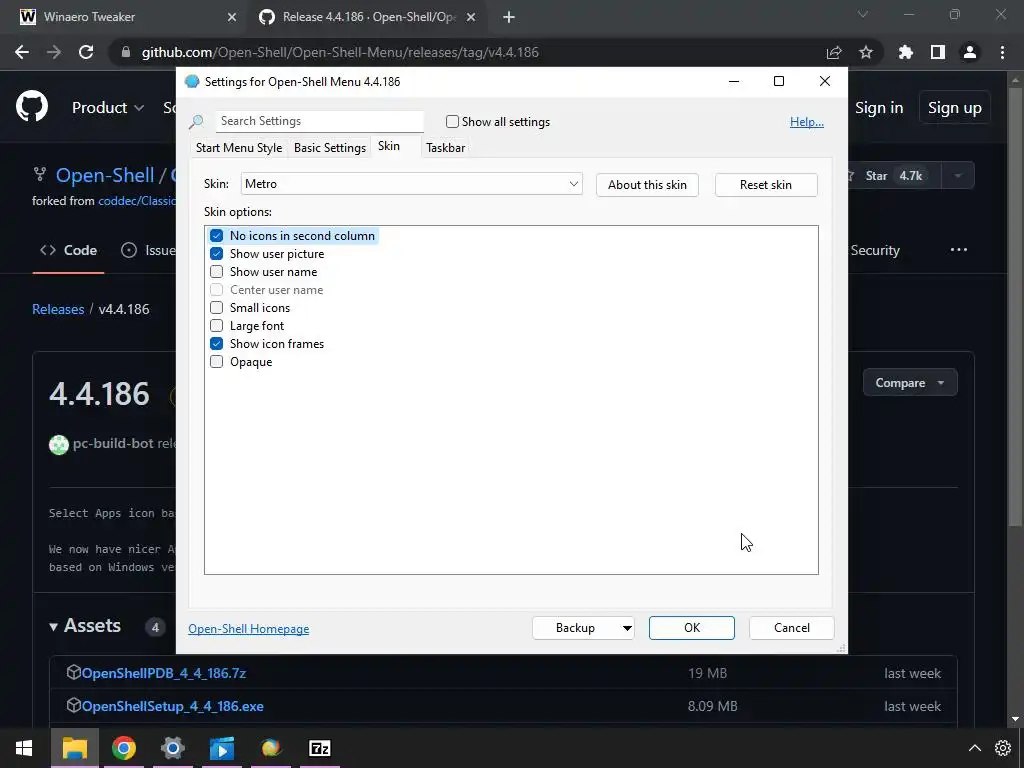Click GitHub Sign in link

tap(879, 108)
